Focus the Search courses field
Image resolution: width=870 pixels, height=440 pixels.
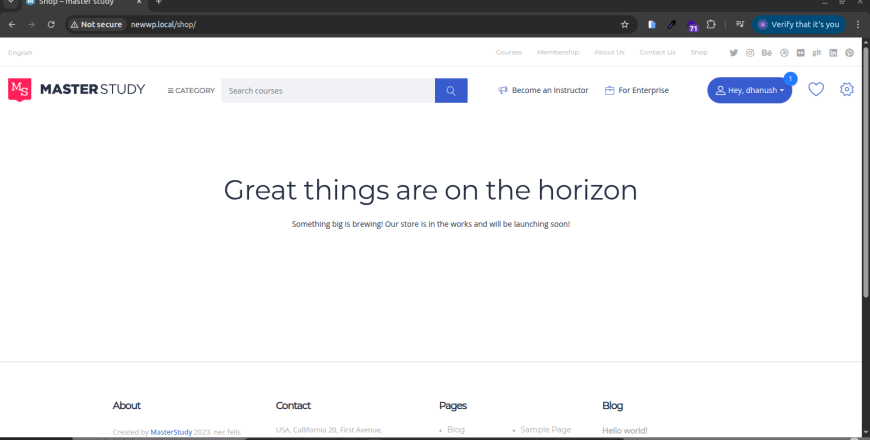pyautogui.click(x=328, y=90)
